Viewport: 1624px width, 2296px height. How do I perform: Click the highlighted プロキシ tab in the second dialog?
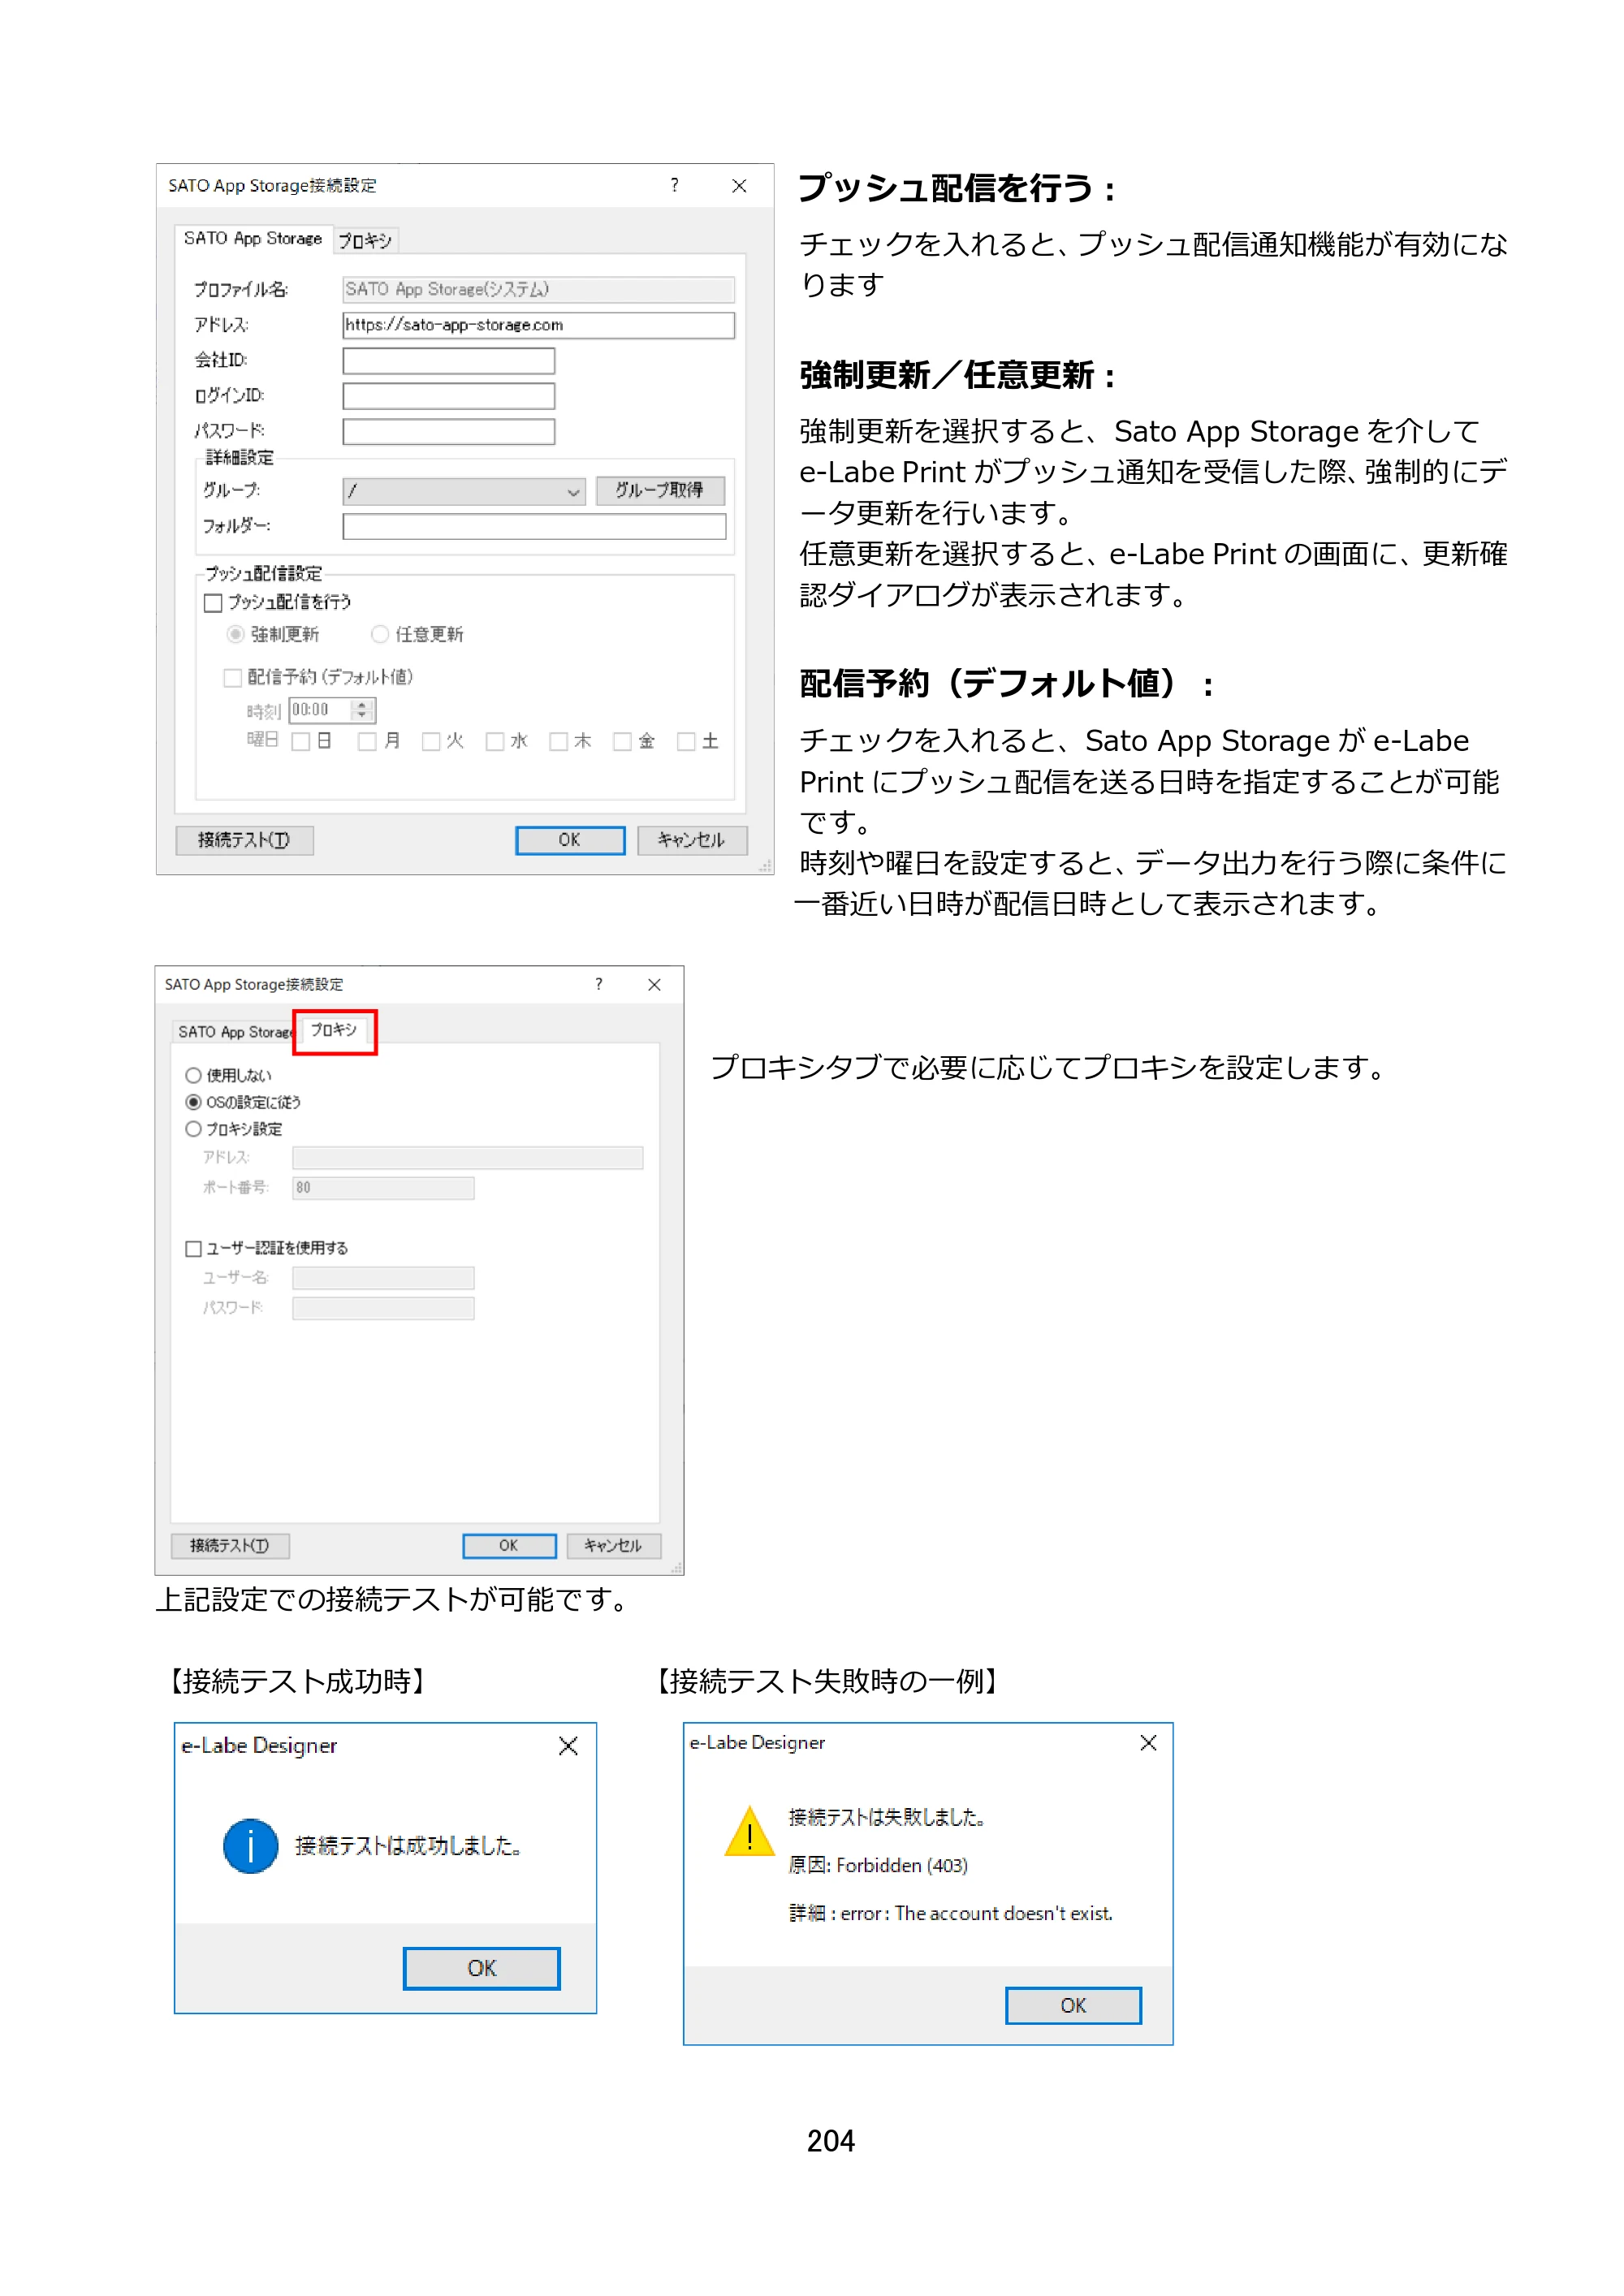coord(334,1030)
